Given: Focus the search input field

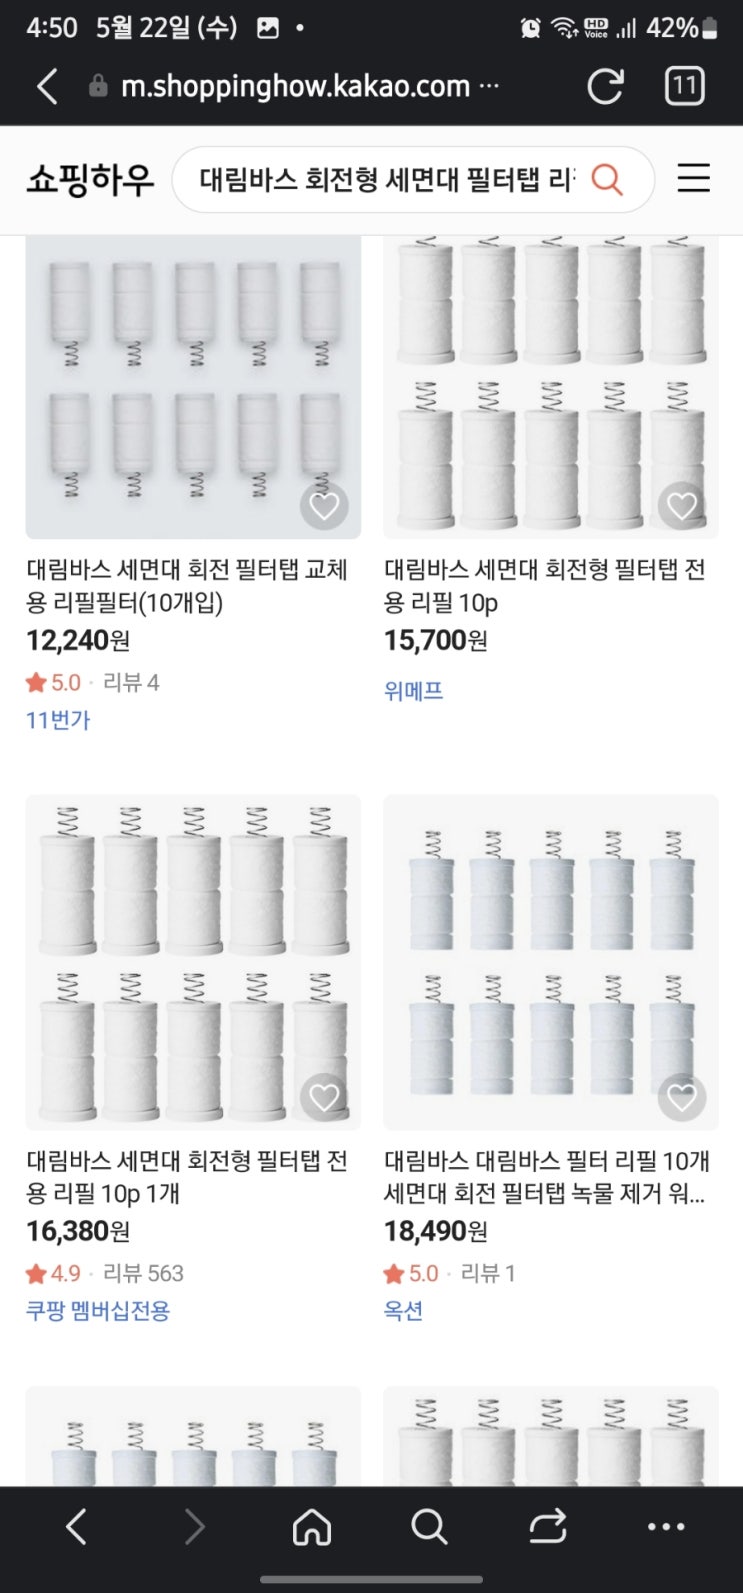Looking at the screenshot, I should pyautogui.click(x=385, y=179).
